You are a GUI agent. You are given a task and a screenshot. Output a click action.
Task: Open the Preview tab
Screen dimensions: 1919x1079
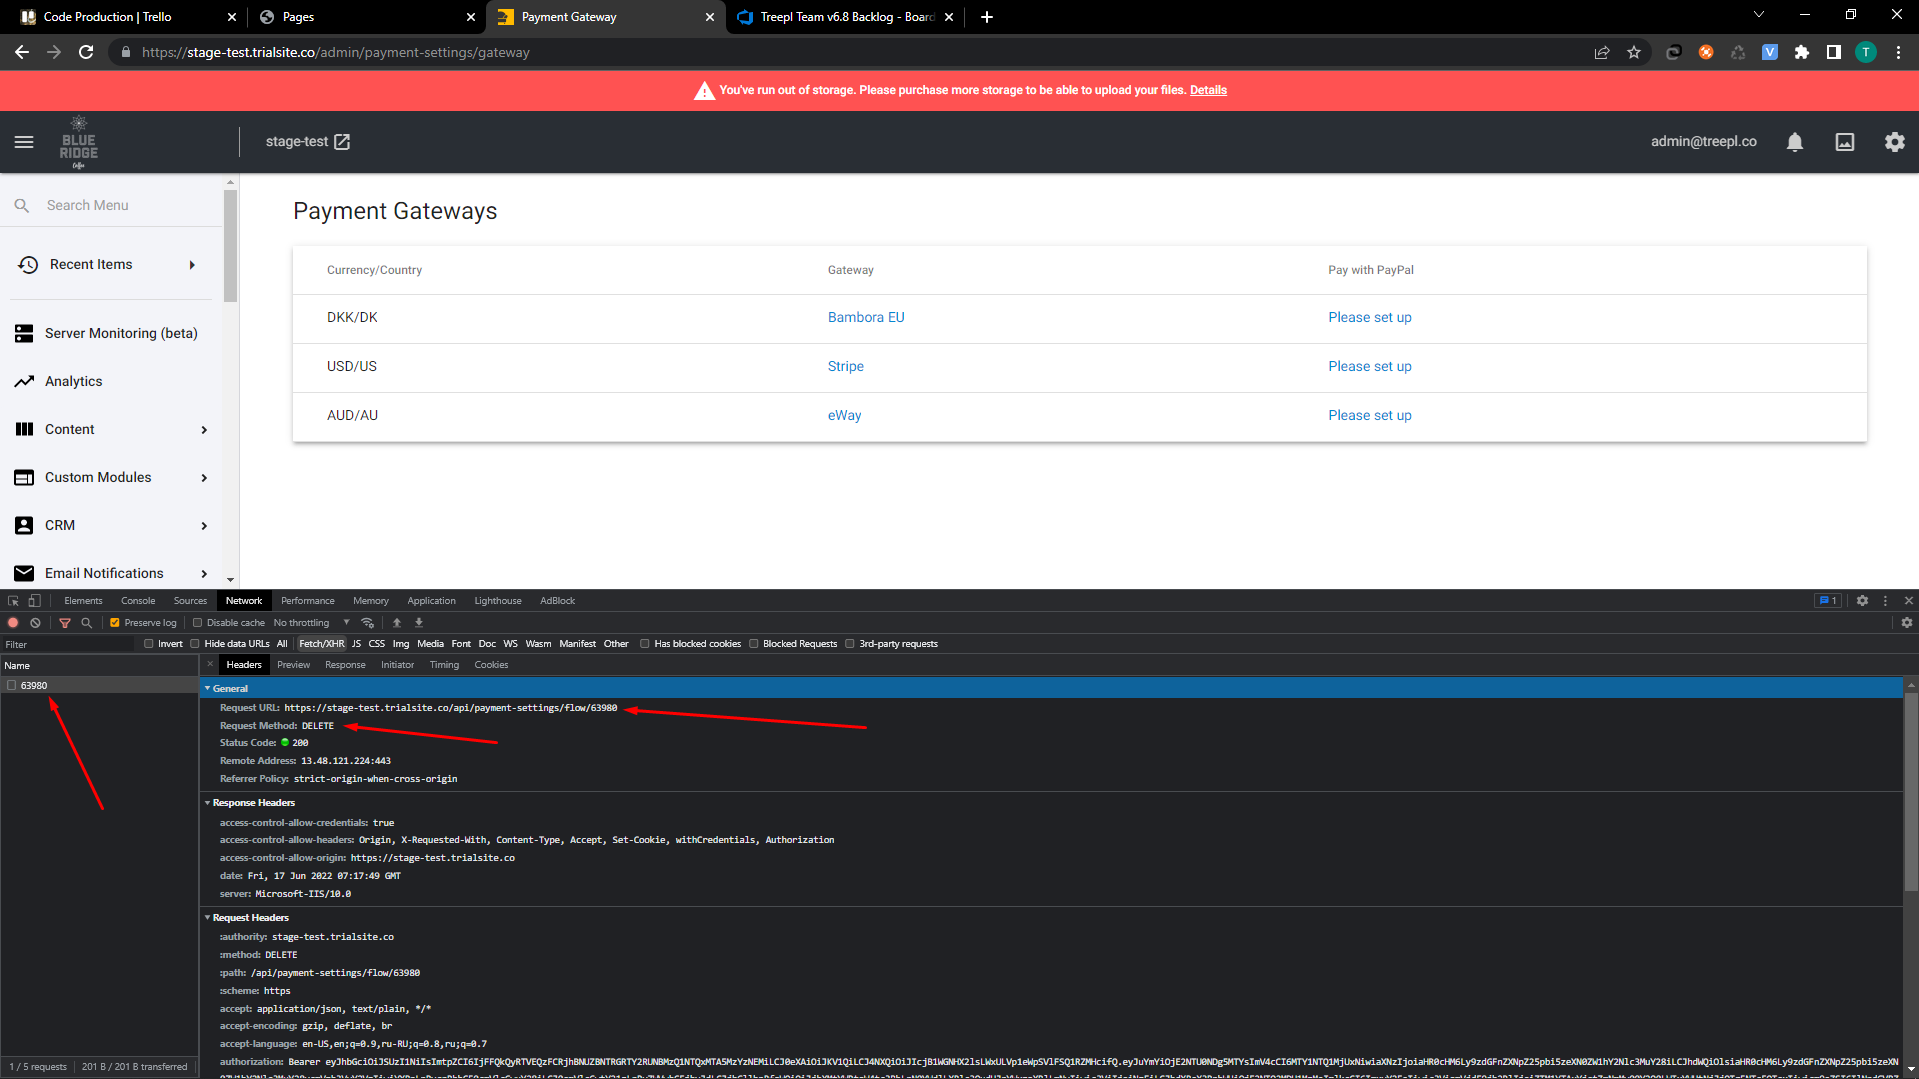[294, 665]
